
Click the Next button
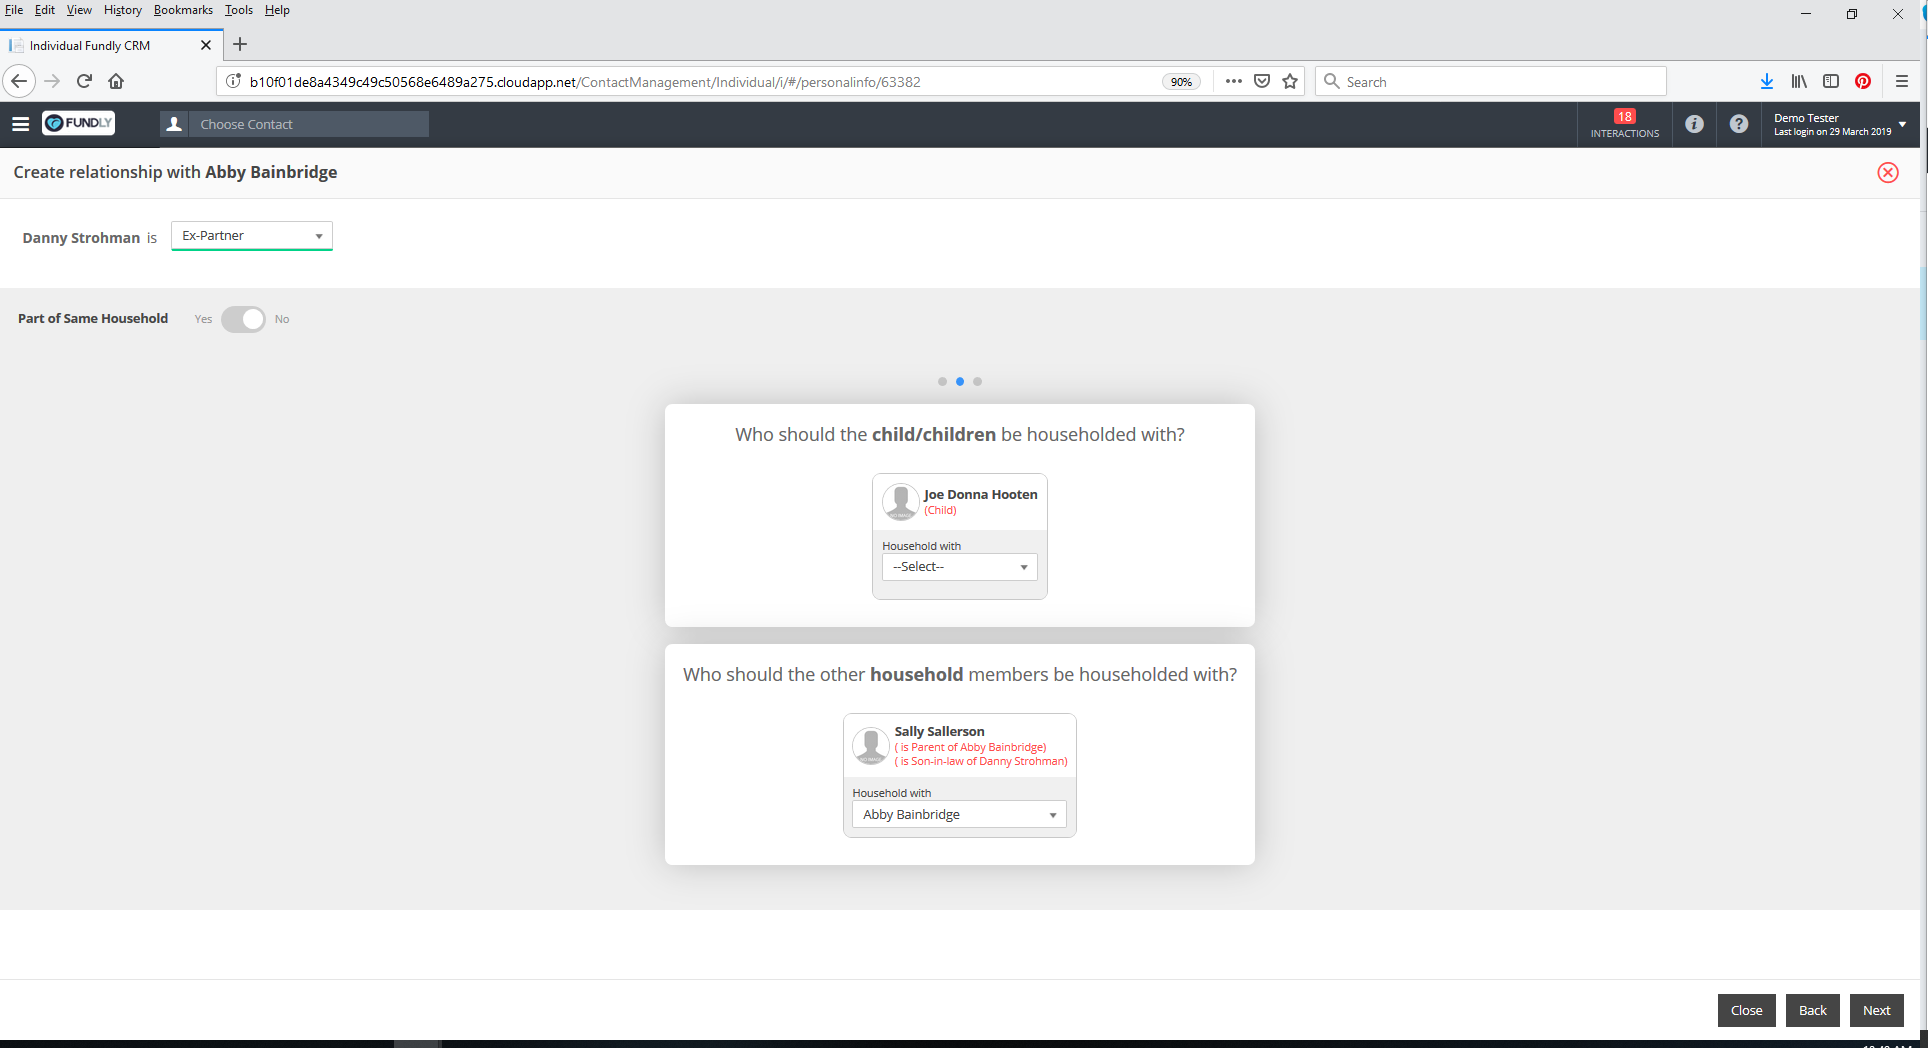[x=1876, y=1010]
